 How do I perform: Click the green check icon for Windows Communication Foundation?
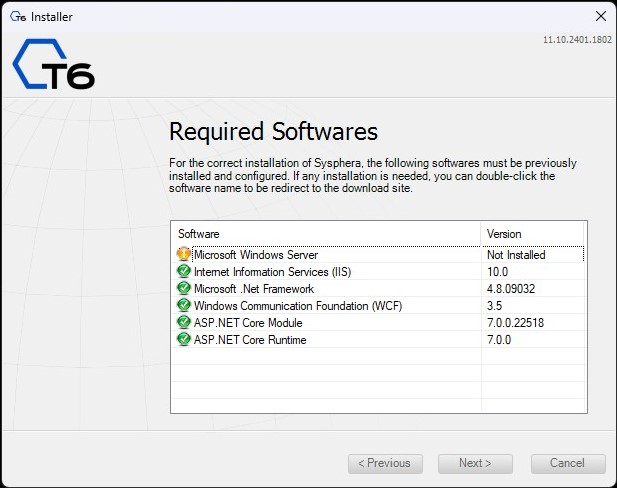tap(183, 305)
